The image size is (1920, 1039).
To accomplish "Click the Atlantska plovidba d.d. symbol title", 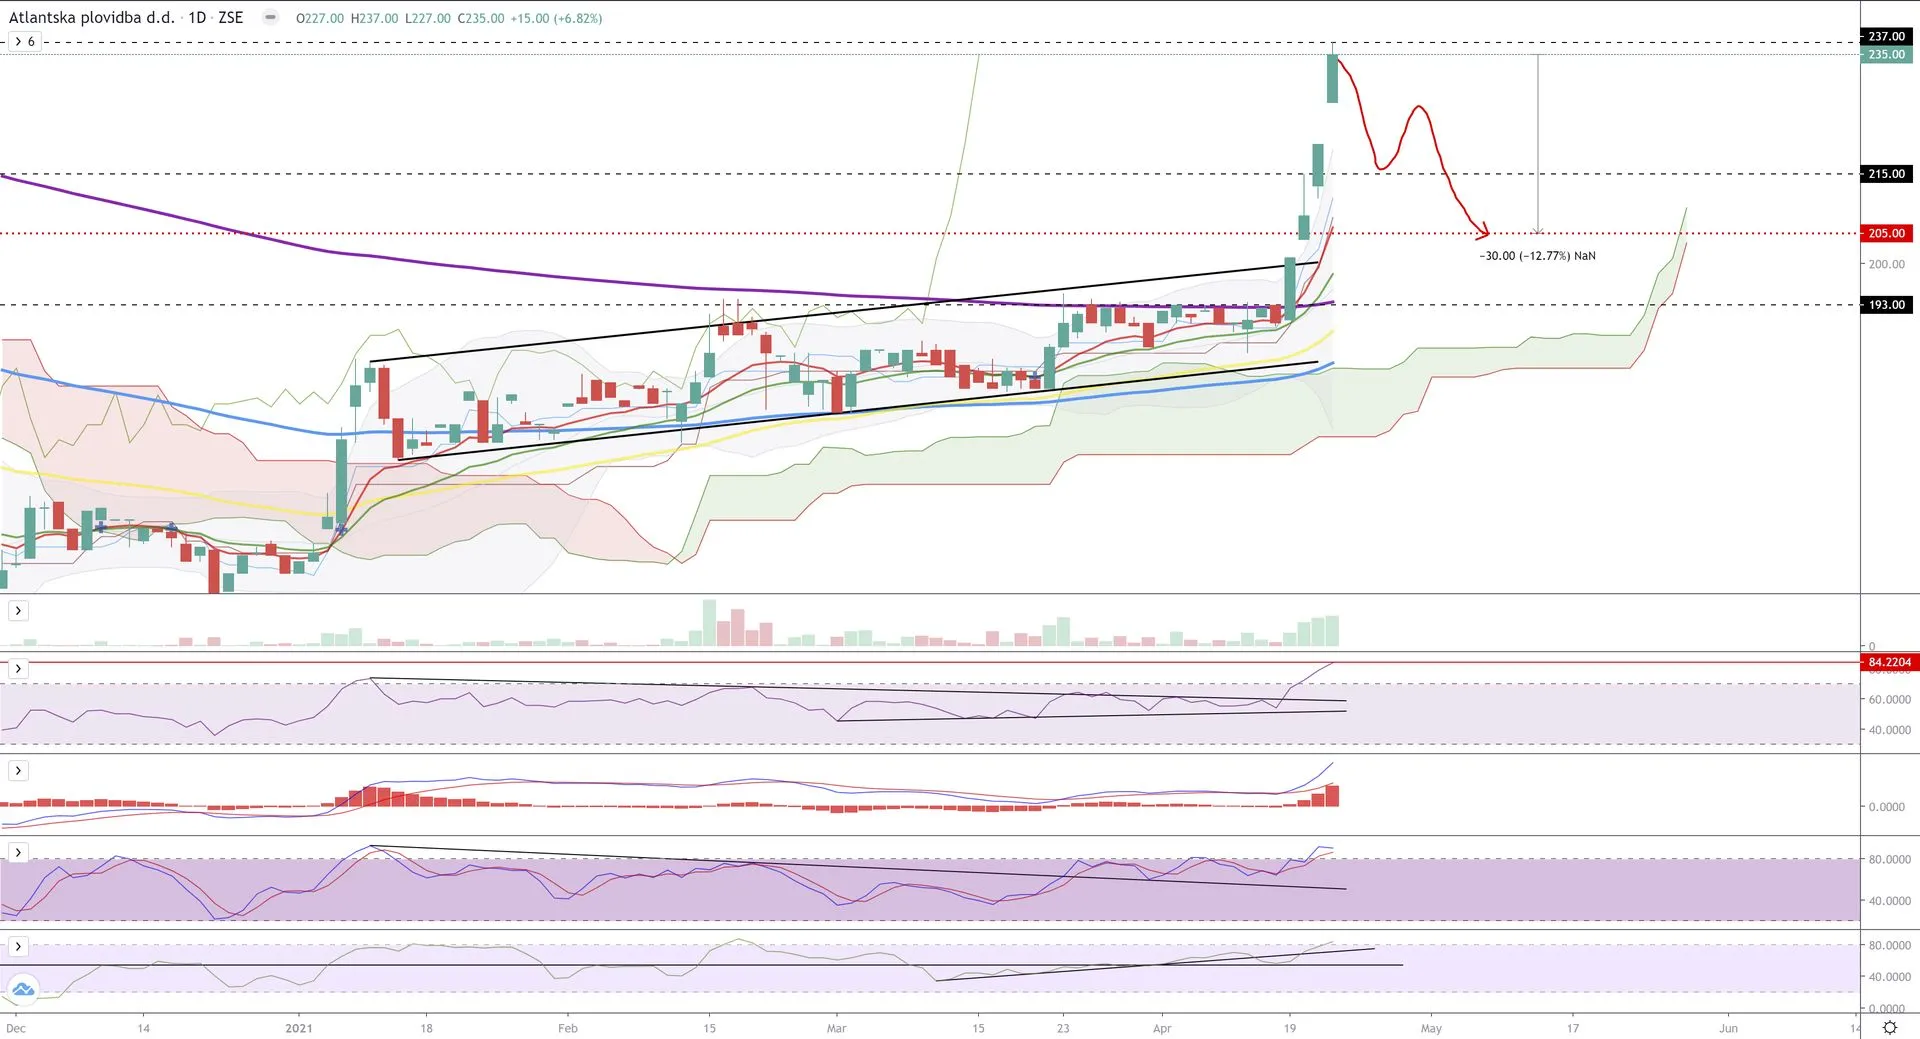I will click(92, 18).
